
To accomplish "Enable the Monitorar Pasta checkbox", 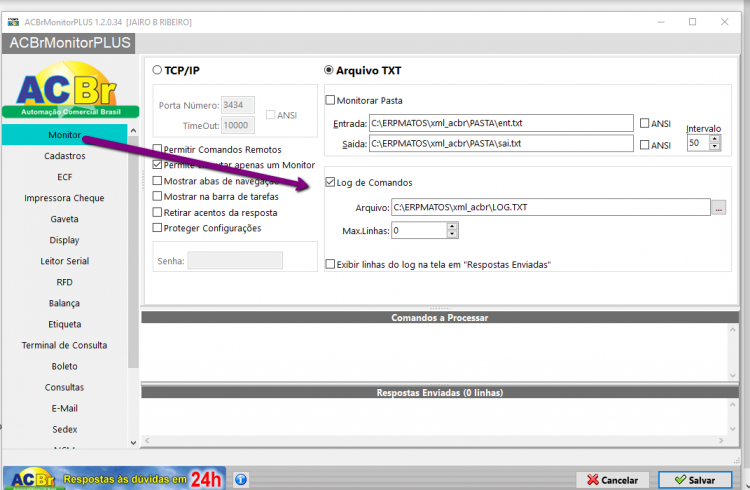I will click(x=330, y=100).
